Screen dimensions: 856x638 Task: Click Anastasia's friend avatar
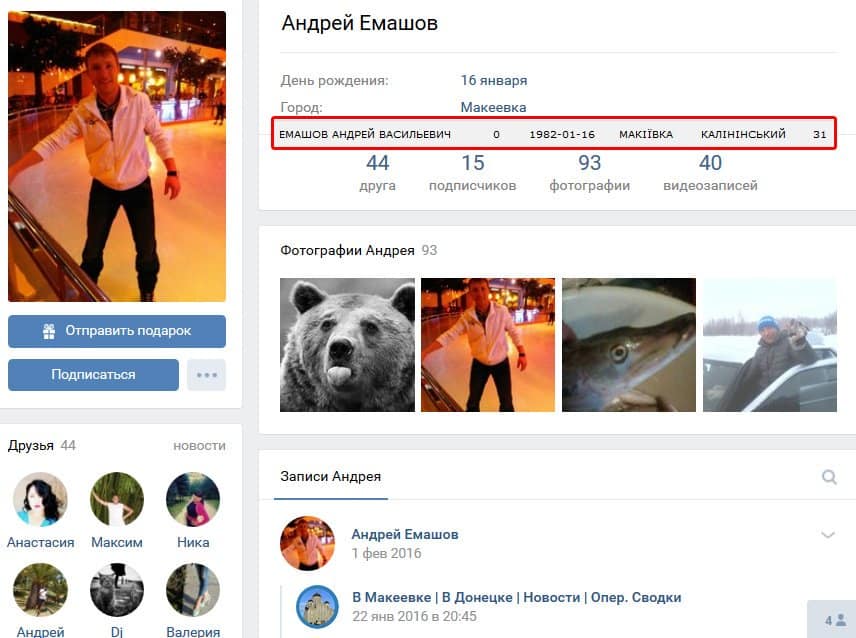pos(40,500)
